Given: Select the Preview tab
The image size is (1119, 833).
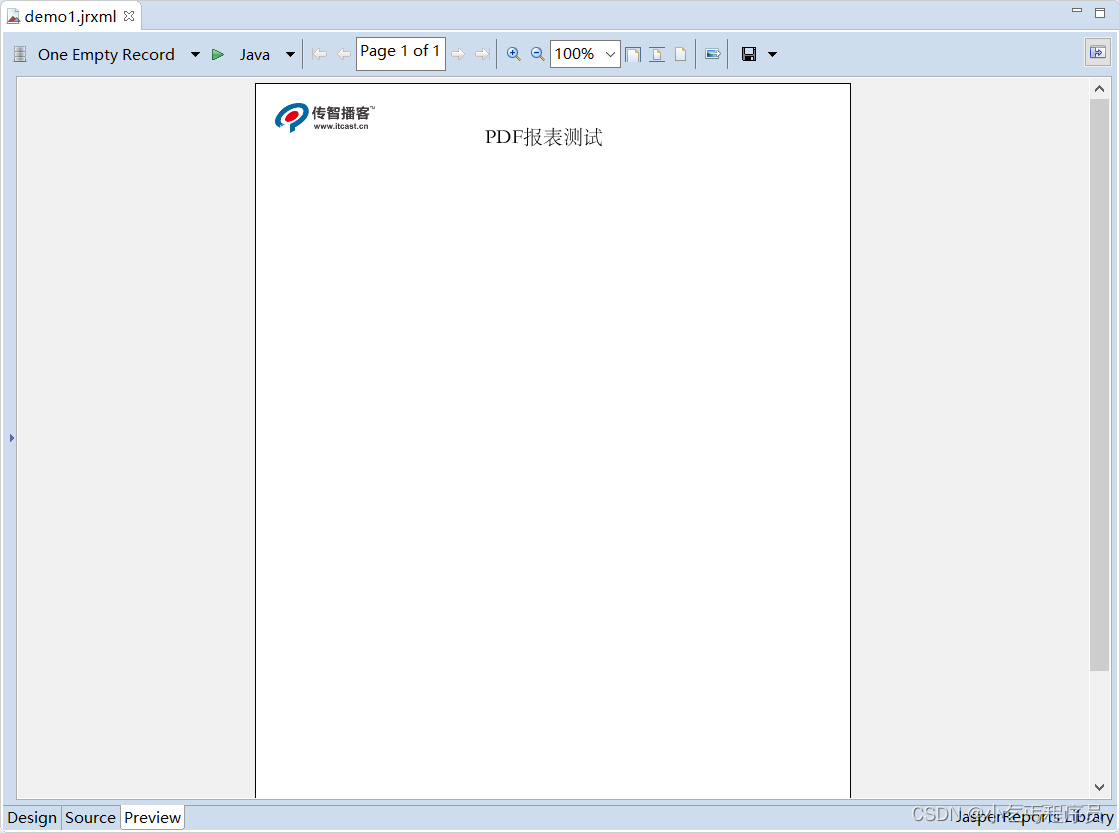Looking at the screenshot, I should pos(152,817).
